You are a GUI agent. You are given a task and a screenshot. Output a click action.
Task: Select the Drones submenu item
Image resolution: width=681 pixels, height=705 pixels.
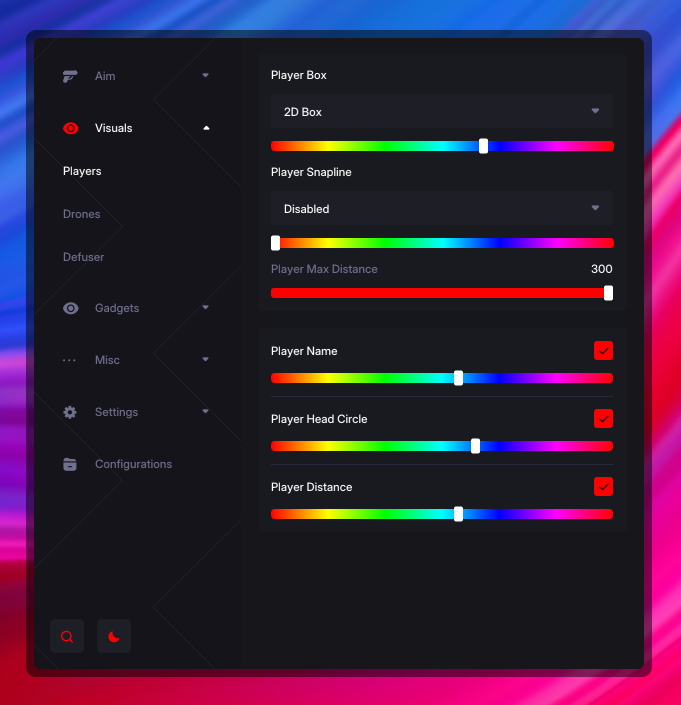81,214
